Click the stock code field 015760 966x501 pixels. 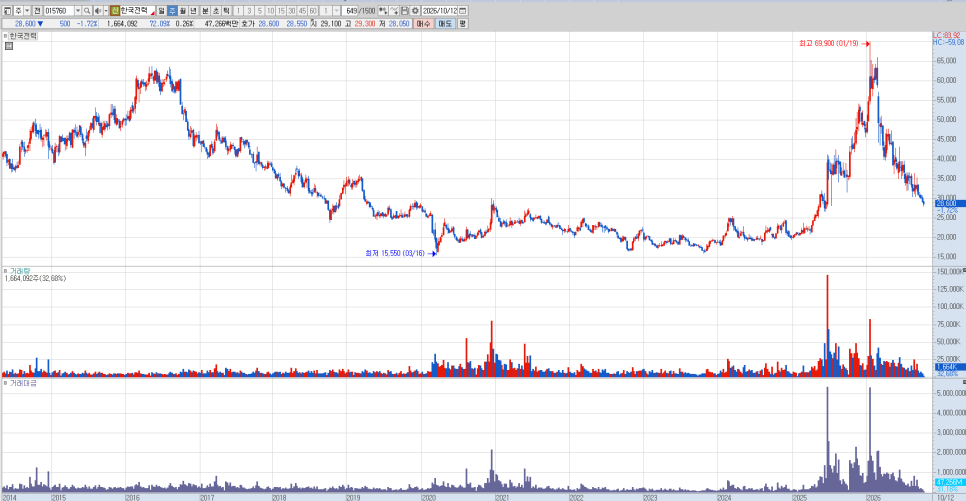[59, 11]
